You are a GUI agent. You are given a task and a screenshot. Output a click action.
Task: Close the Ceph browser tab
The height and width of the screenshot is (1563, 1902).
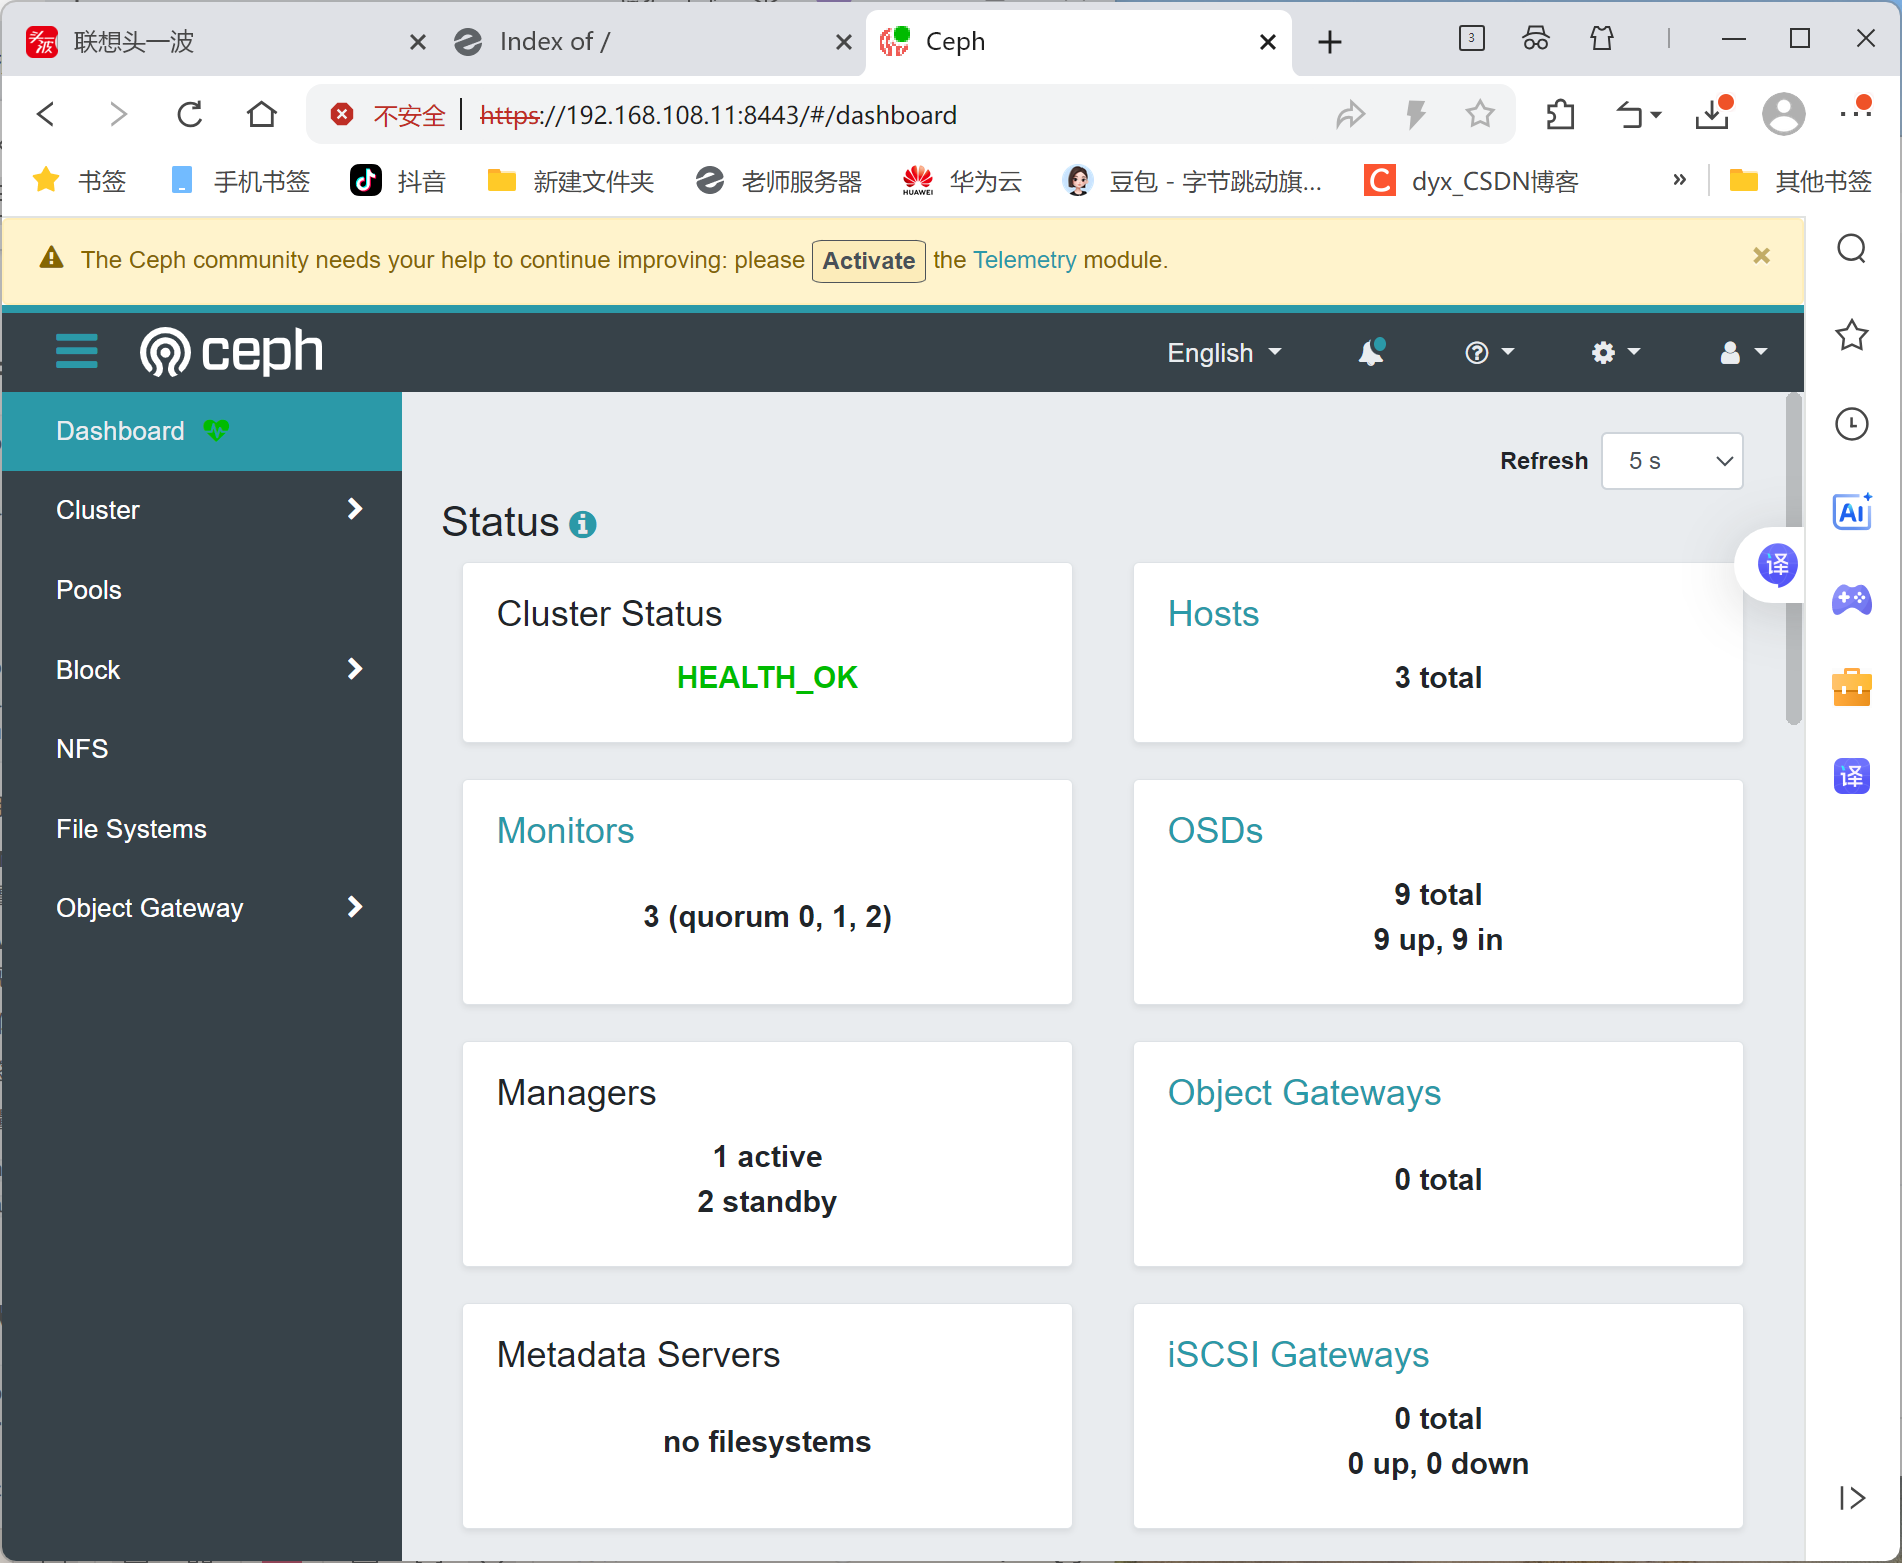click(1267, 42)
